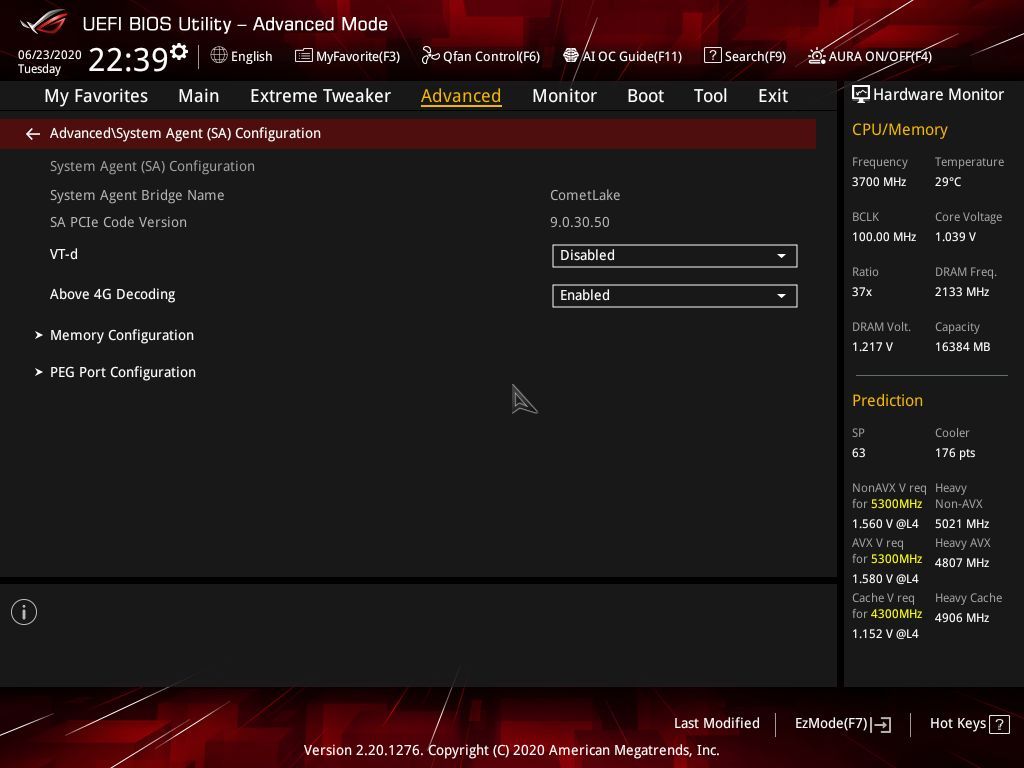Open the Exit tab
1024x768 pixels.
tap(773, 96)
